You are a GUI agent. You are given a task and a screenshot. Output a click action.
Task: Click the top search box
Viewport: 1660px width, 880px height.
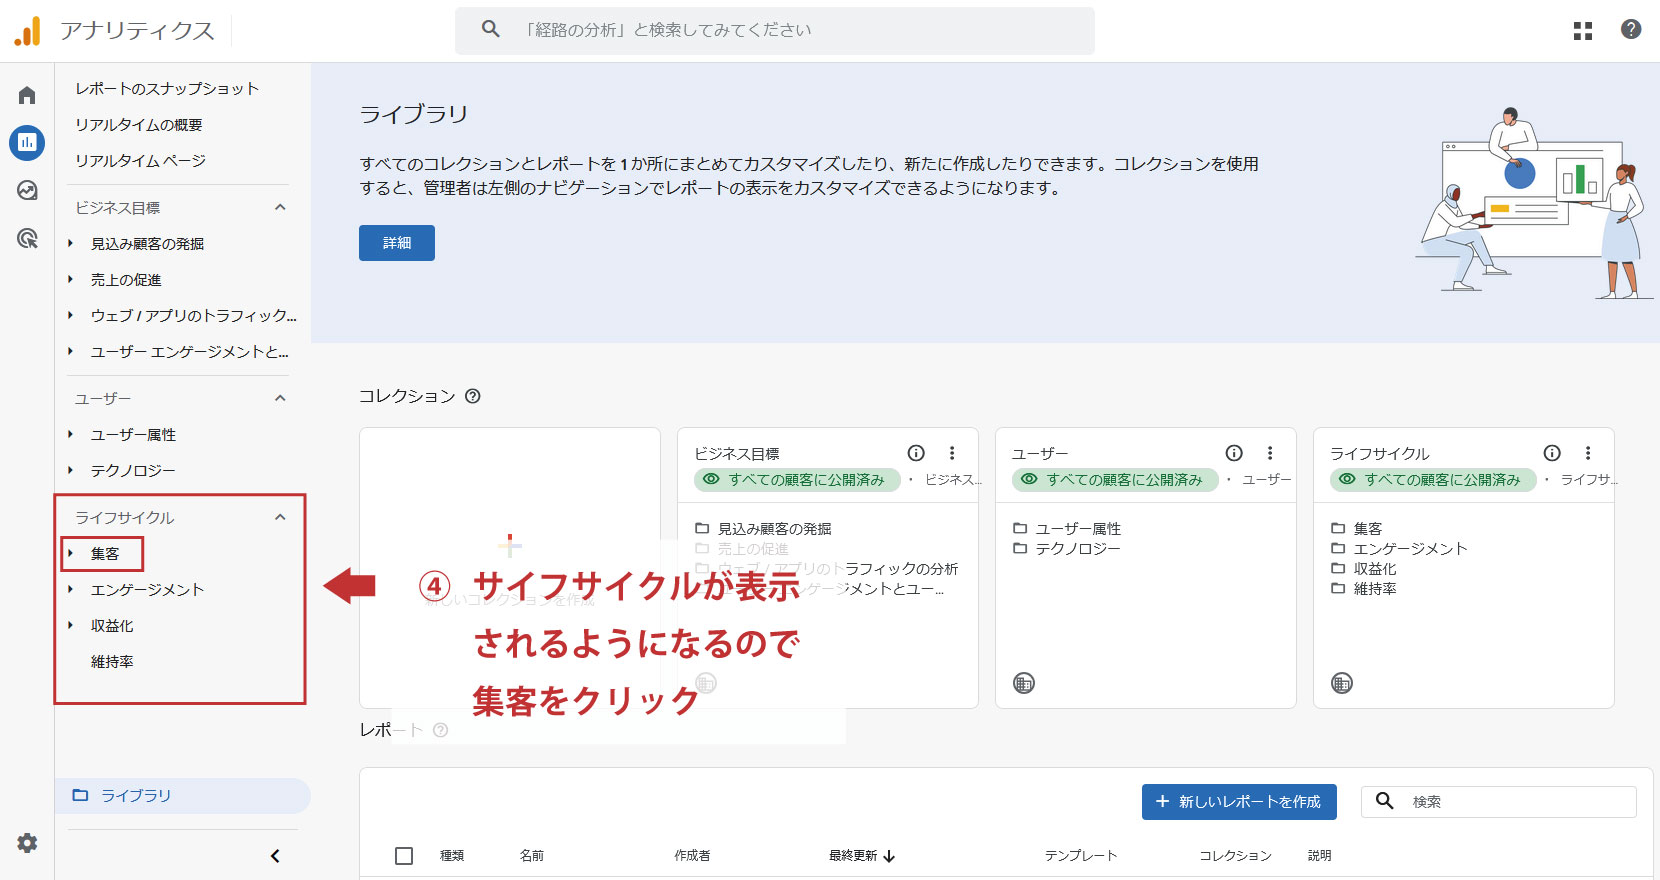tap(775, 30)
